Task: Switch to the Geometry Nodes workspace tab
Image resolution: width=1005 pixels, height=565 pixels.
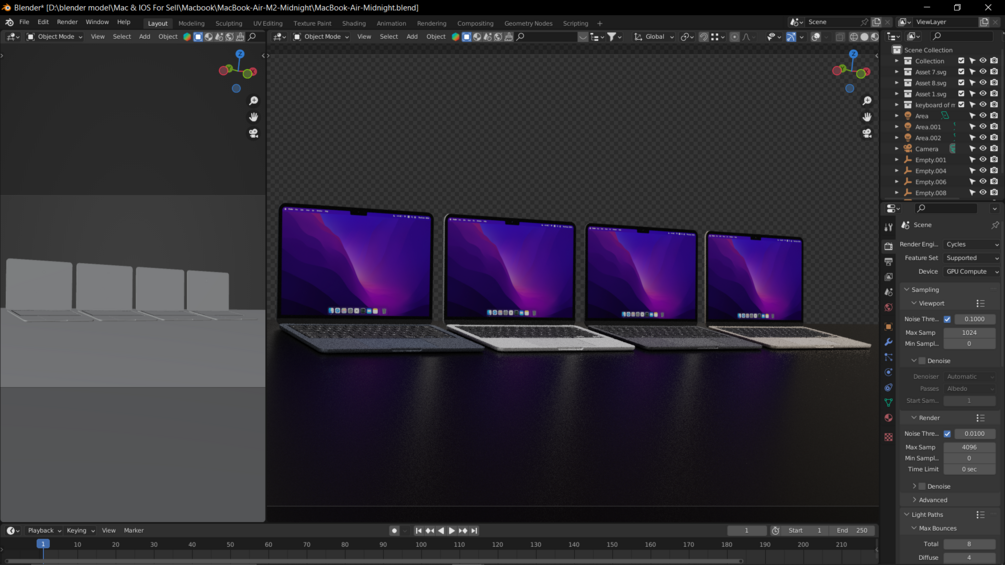Action: click(528, 23)
